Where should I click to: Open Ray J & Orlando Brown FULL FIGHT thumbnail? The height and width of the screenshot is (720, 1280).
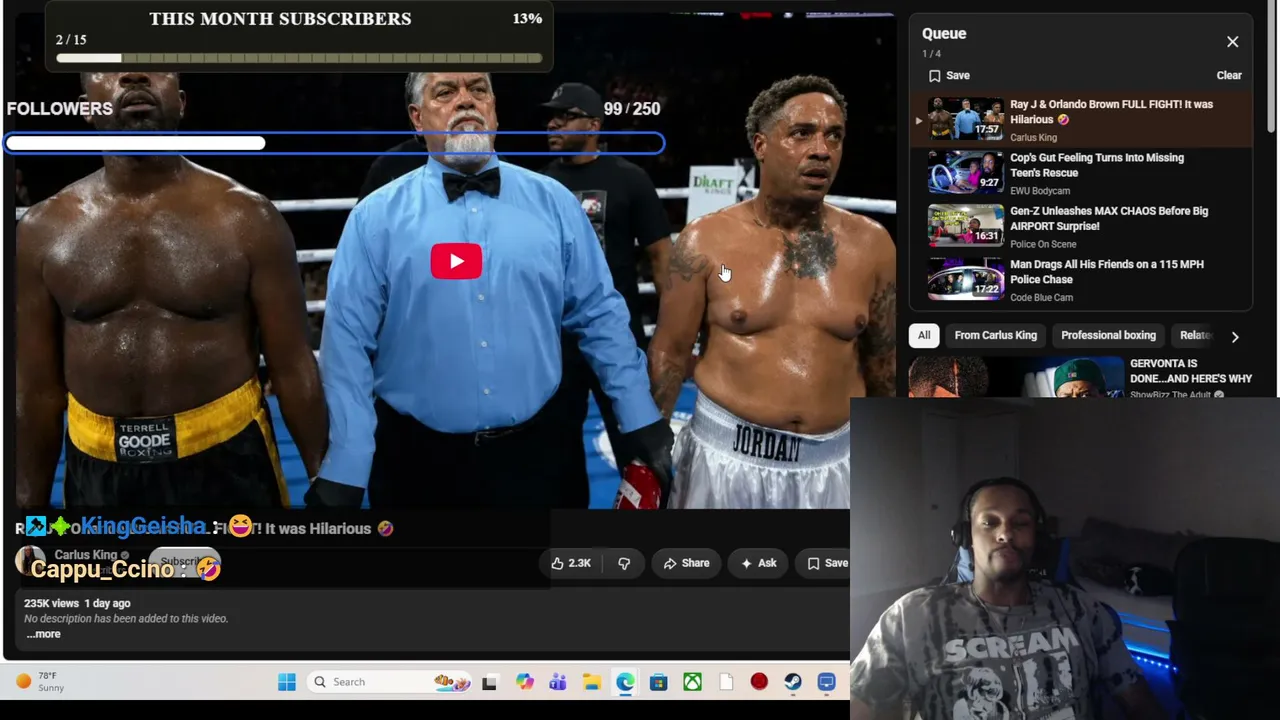pyautogui.click(x=965, y=119)
